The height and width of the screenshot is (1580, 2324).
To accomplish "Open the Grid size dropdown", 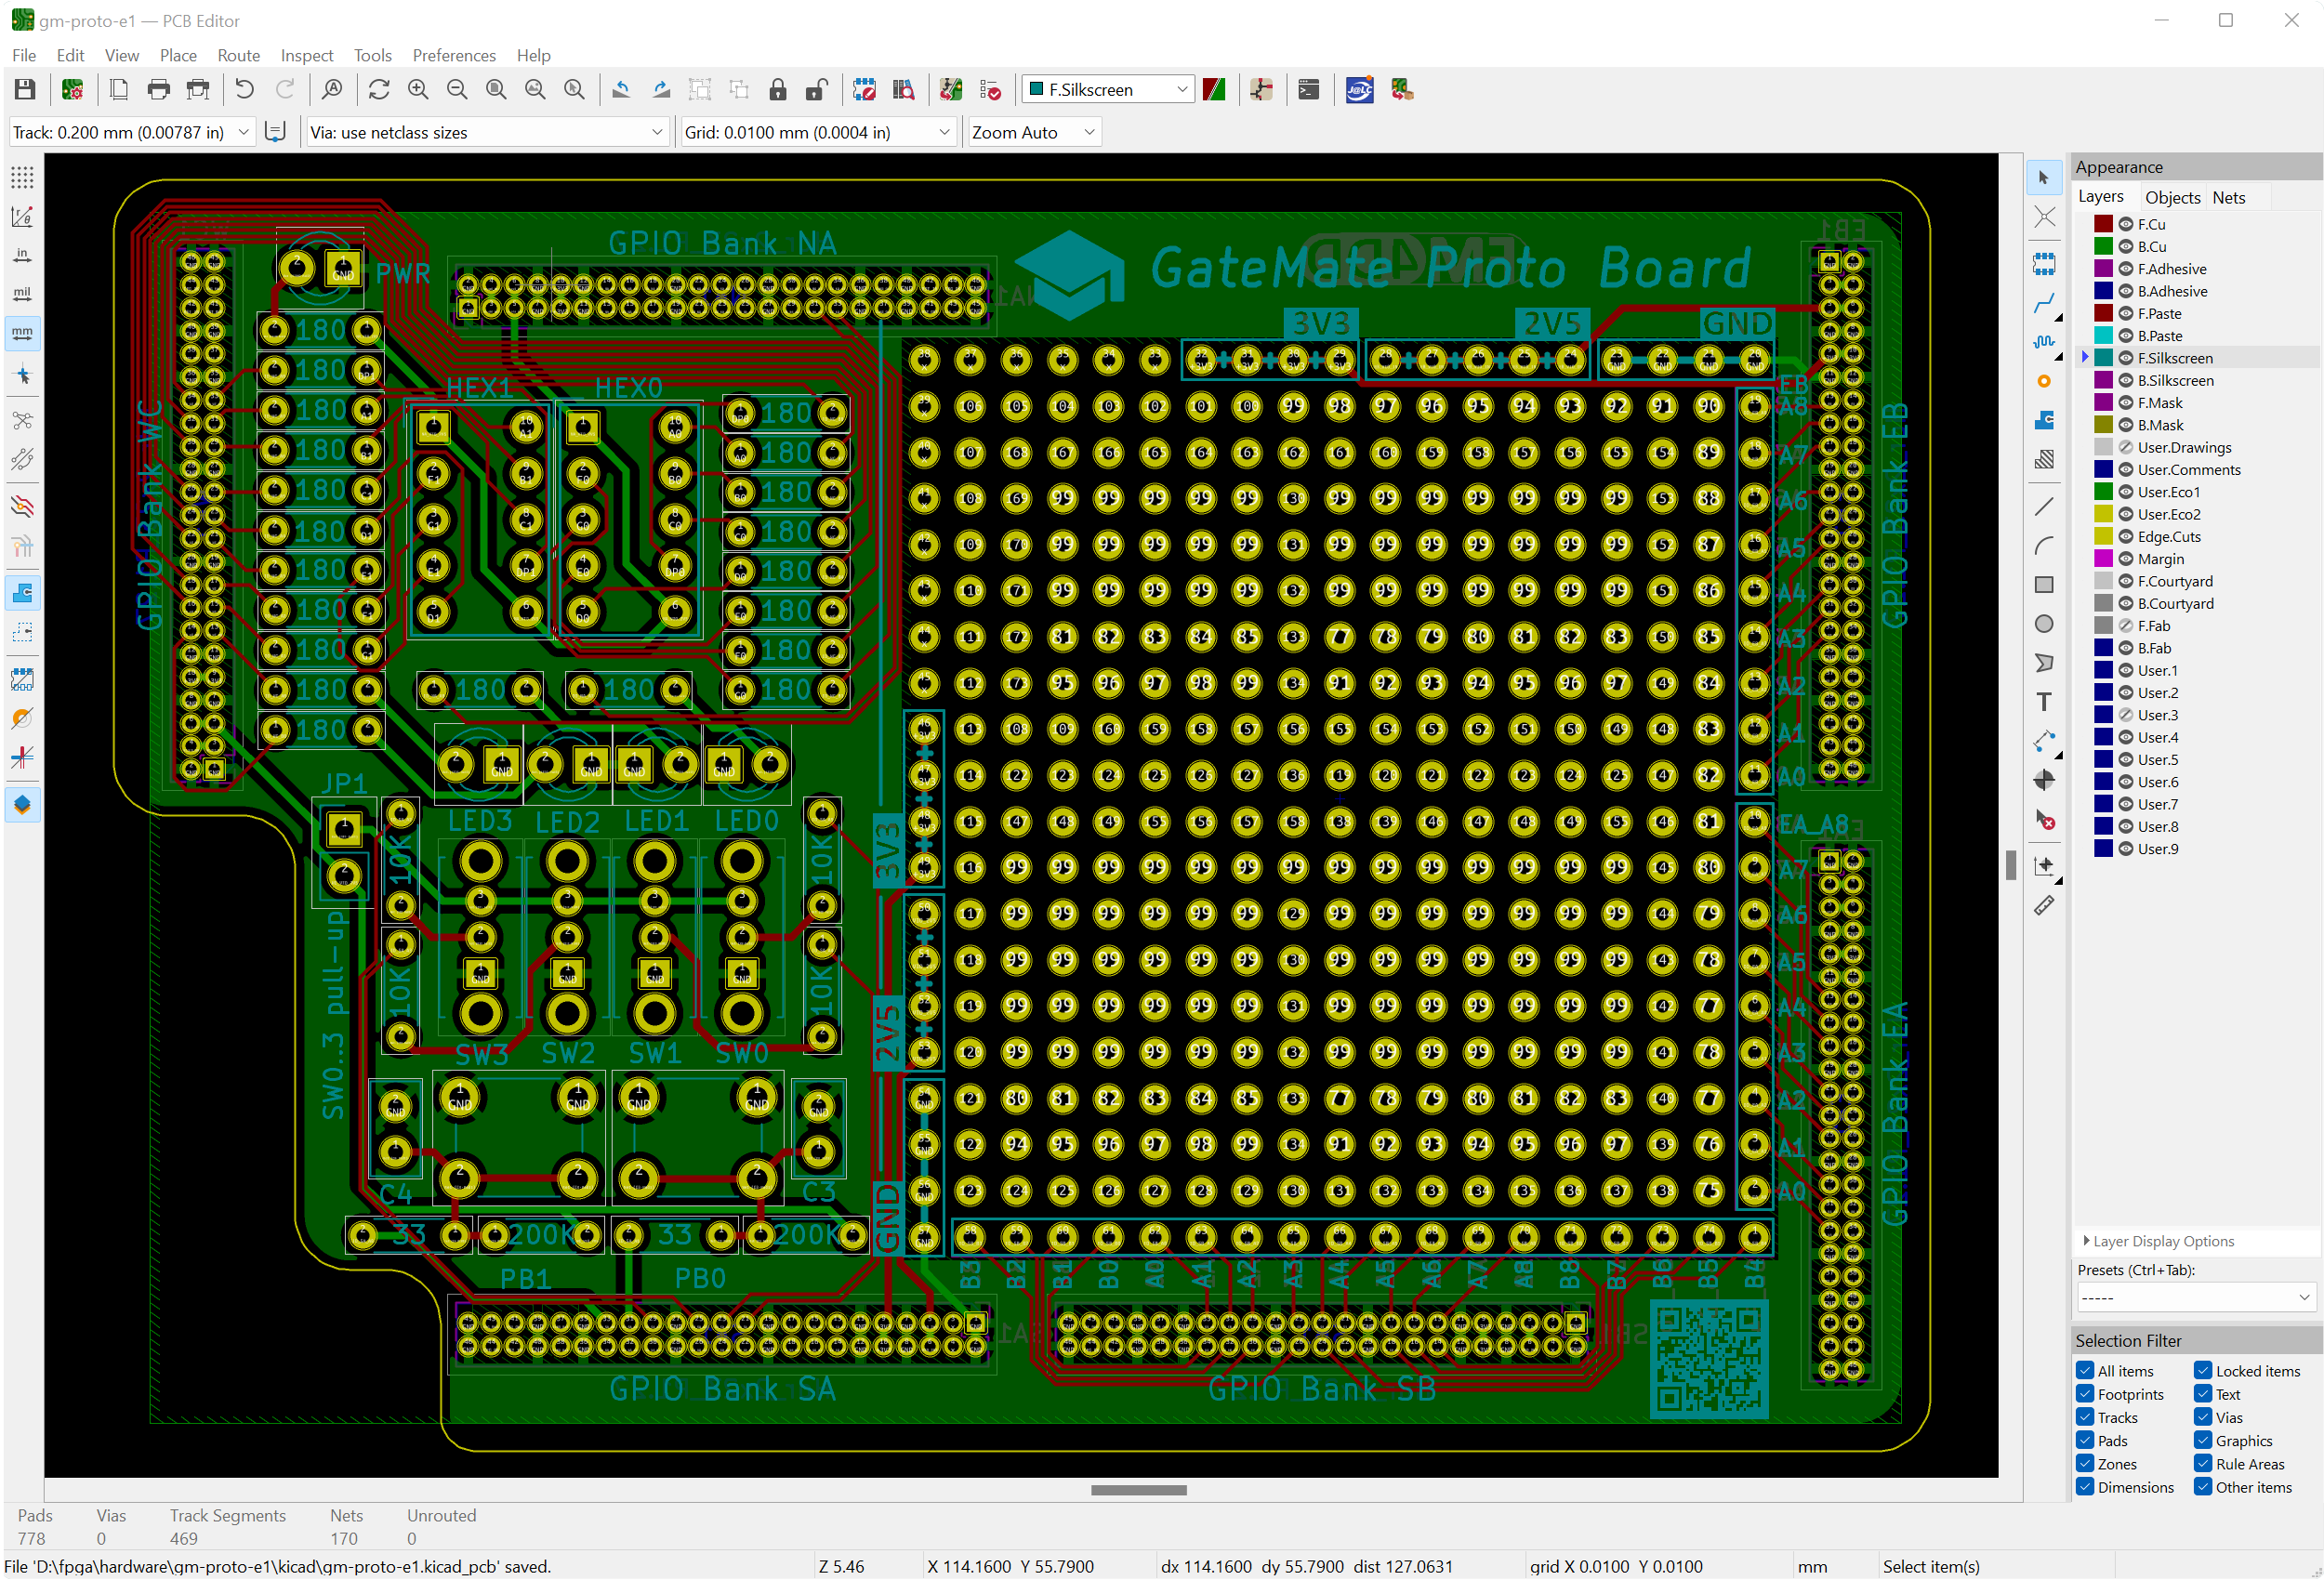I will (818, 132).
